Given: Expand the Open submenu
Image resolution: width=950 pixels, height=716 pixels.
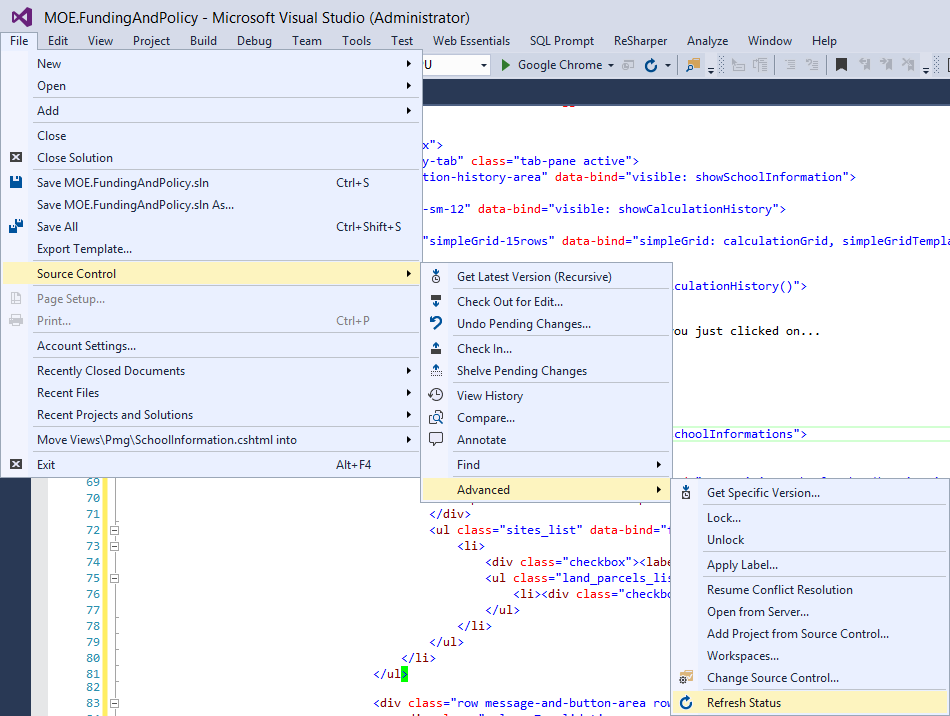Looking at the screenshot, I should [x=408, y=86].
